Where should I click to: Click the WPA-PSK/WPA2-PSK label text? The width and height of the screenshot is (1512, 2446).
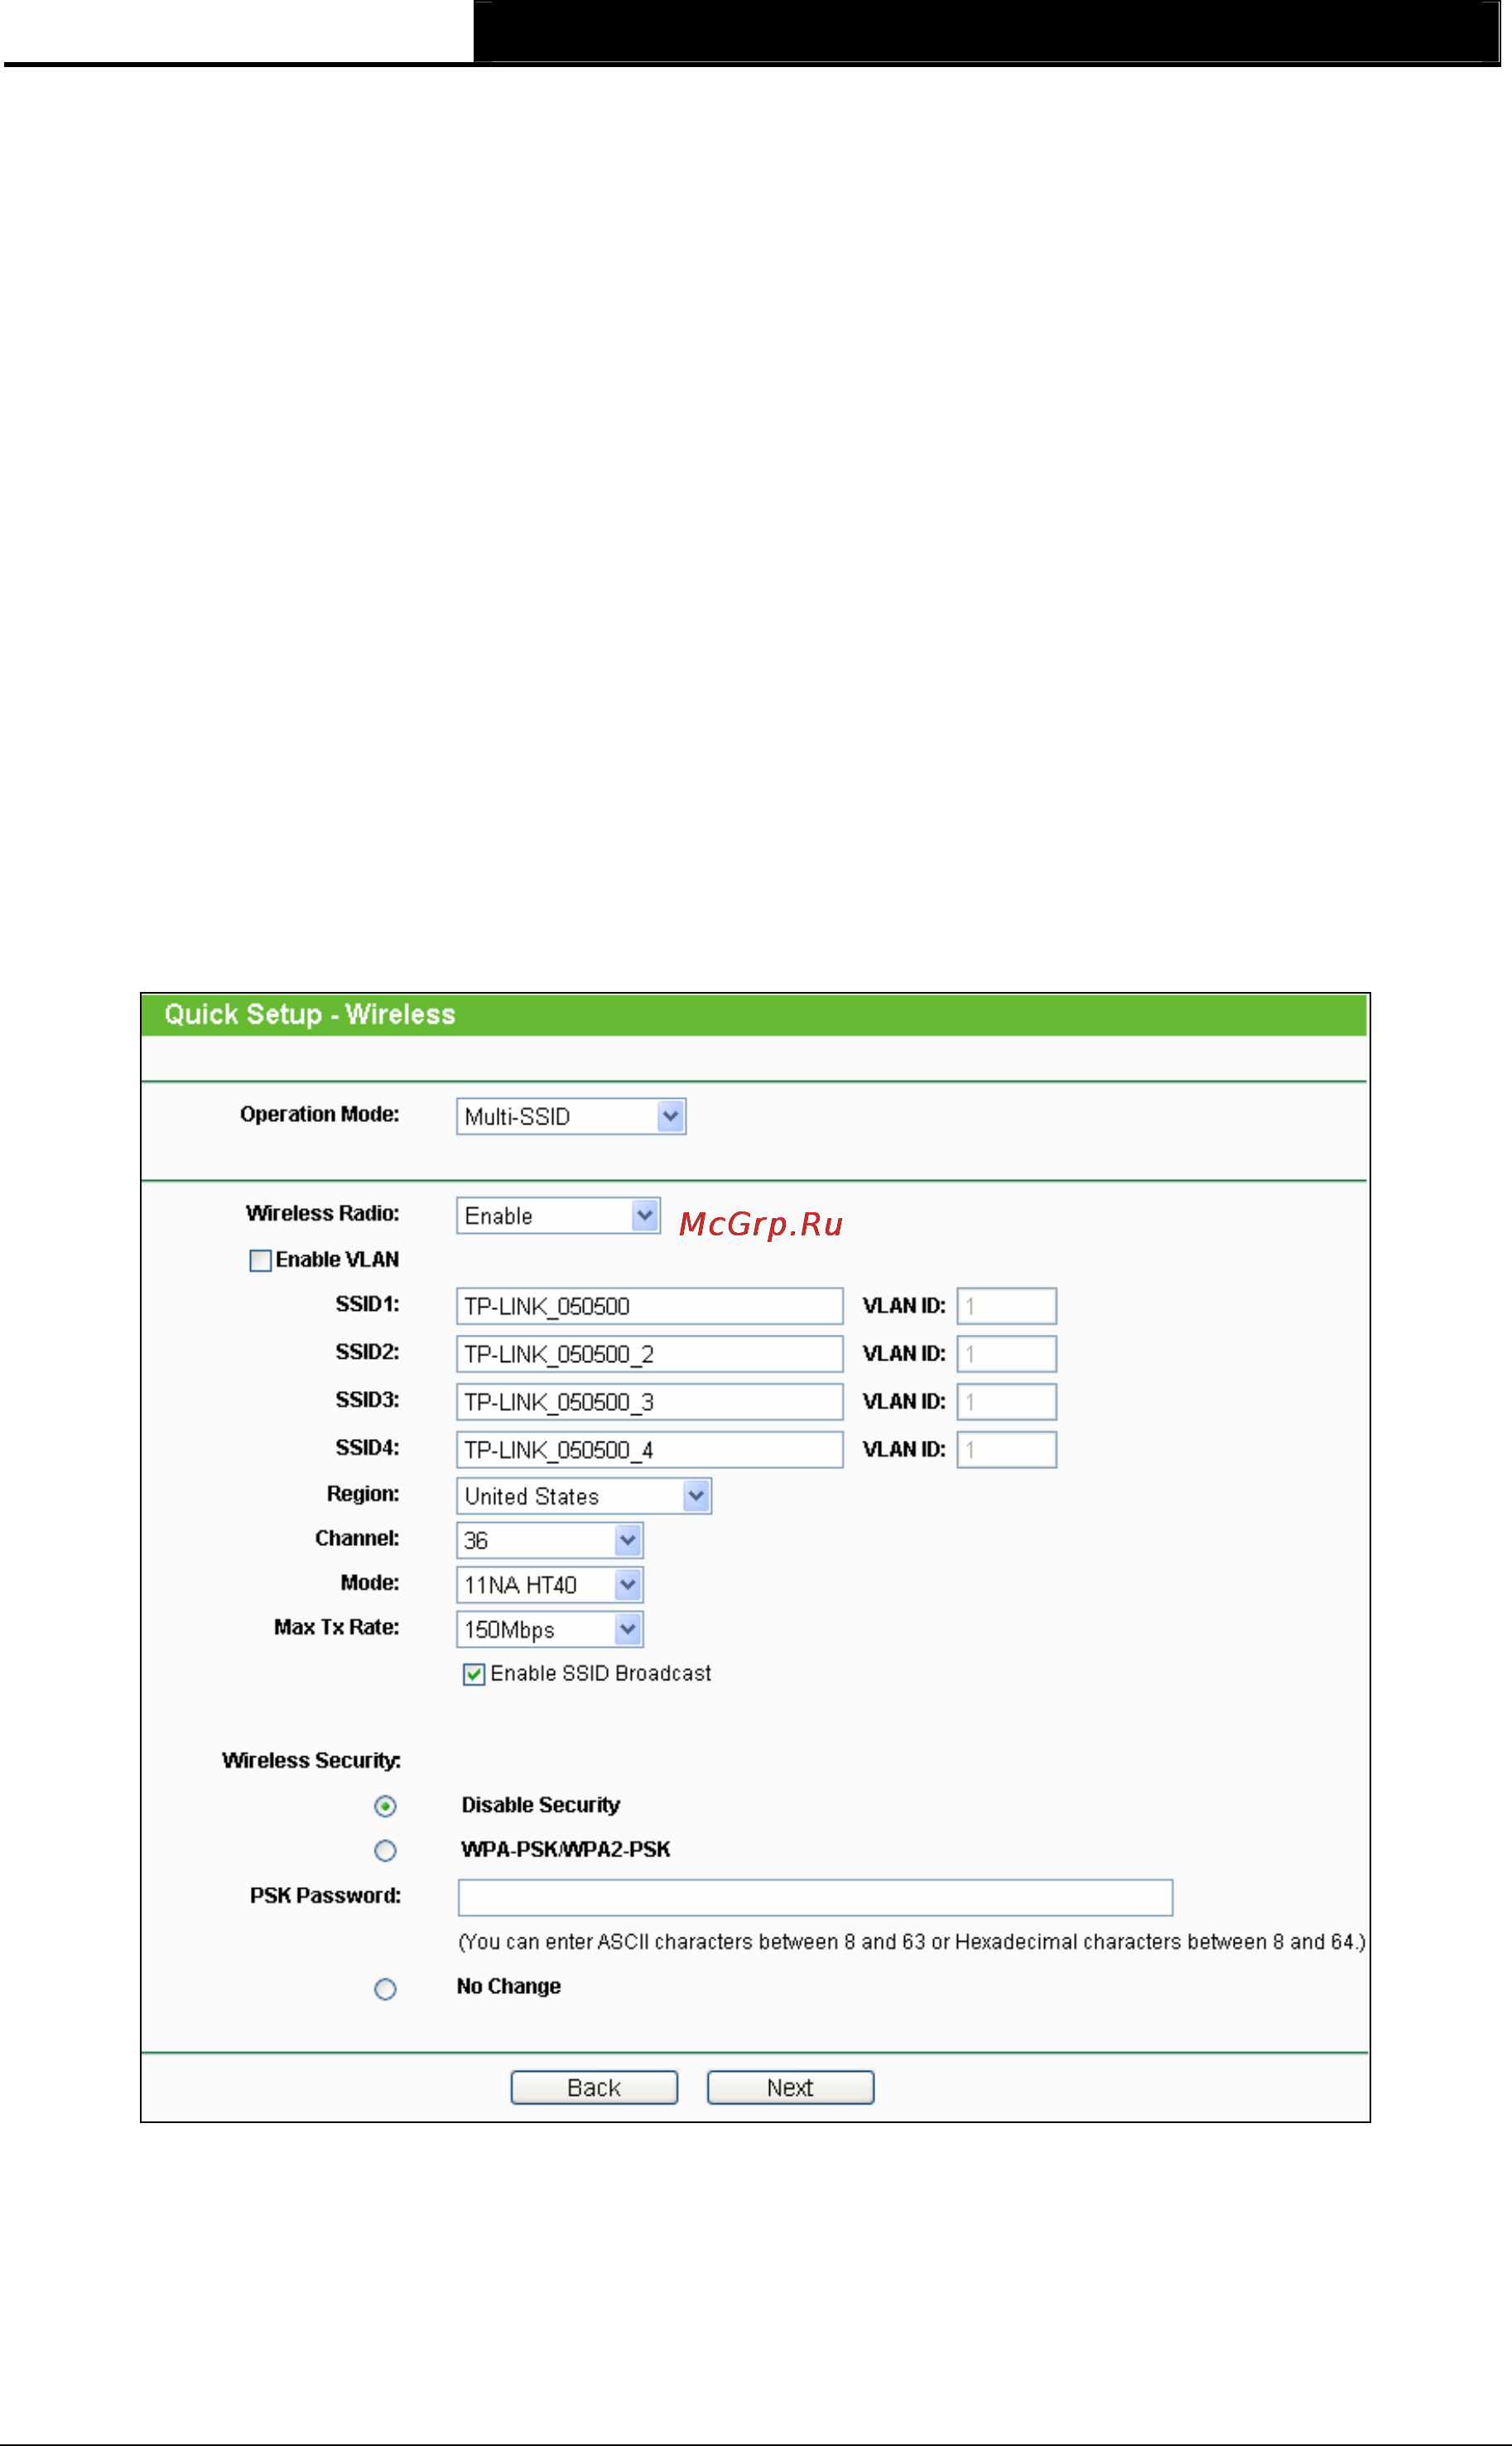[x=565, y=1850]
